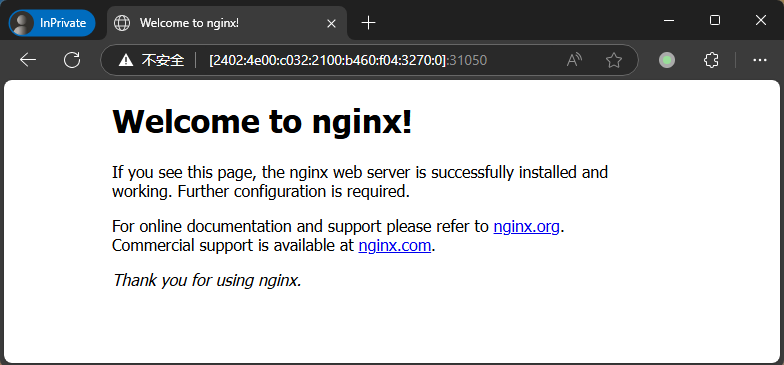Close the 'Welcome to nginx!' tab
Screen dimensions: 784x365
pyautogui.click(x=331, y=23)
